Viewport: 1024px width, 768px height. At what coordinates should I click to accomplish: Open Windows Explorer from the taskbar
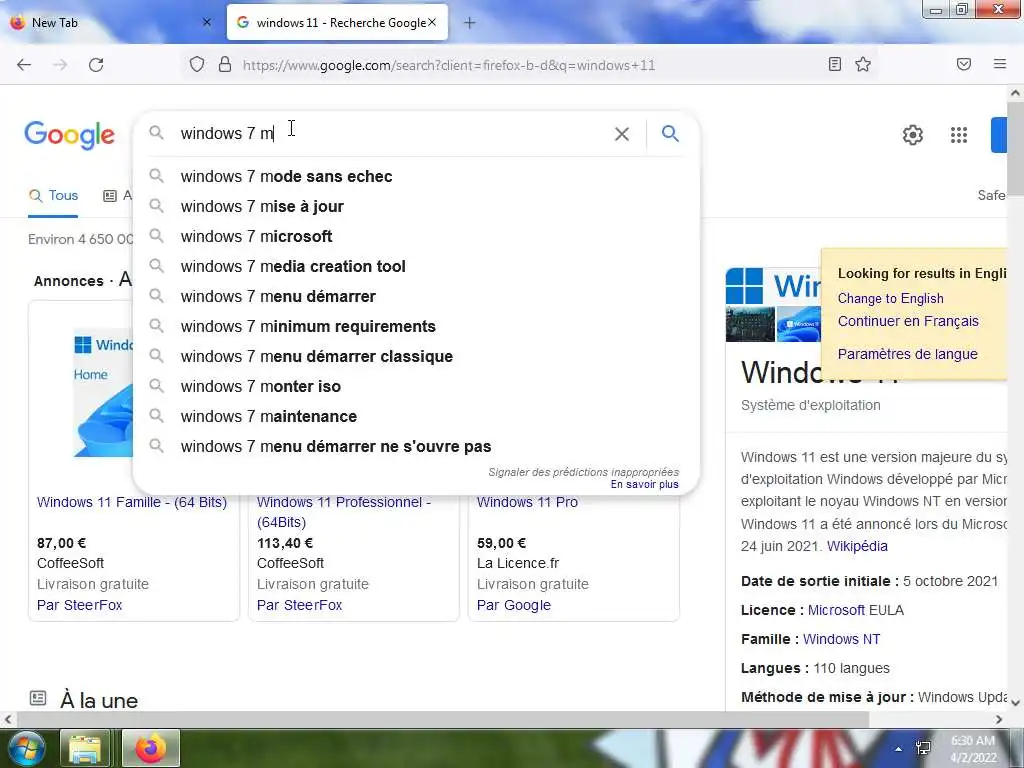85,748
